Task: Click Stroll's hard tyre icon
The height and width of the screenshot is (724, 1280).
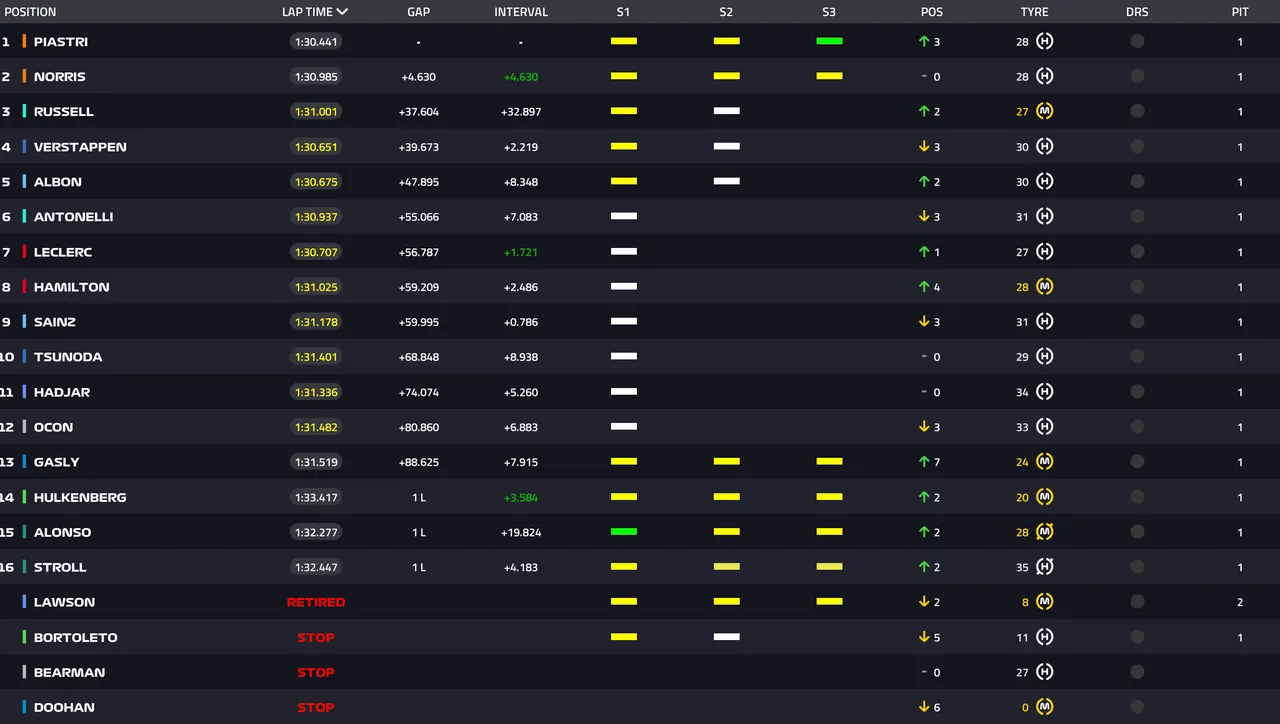Action: [1045, 566]
